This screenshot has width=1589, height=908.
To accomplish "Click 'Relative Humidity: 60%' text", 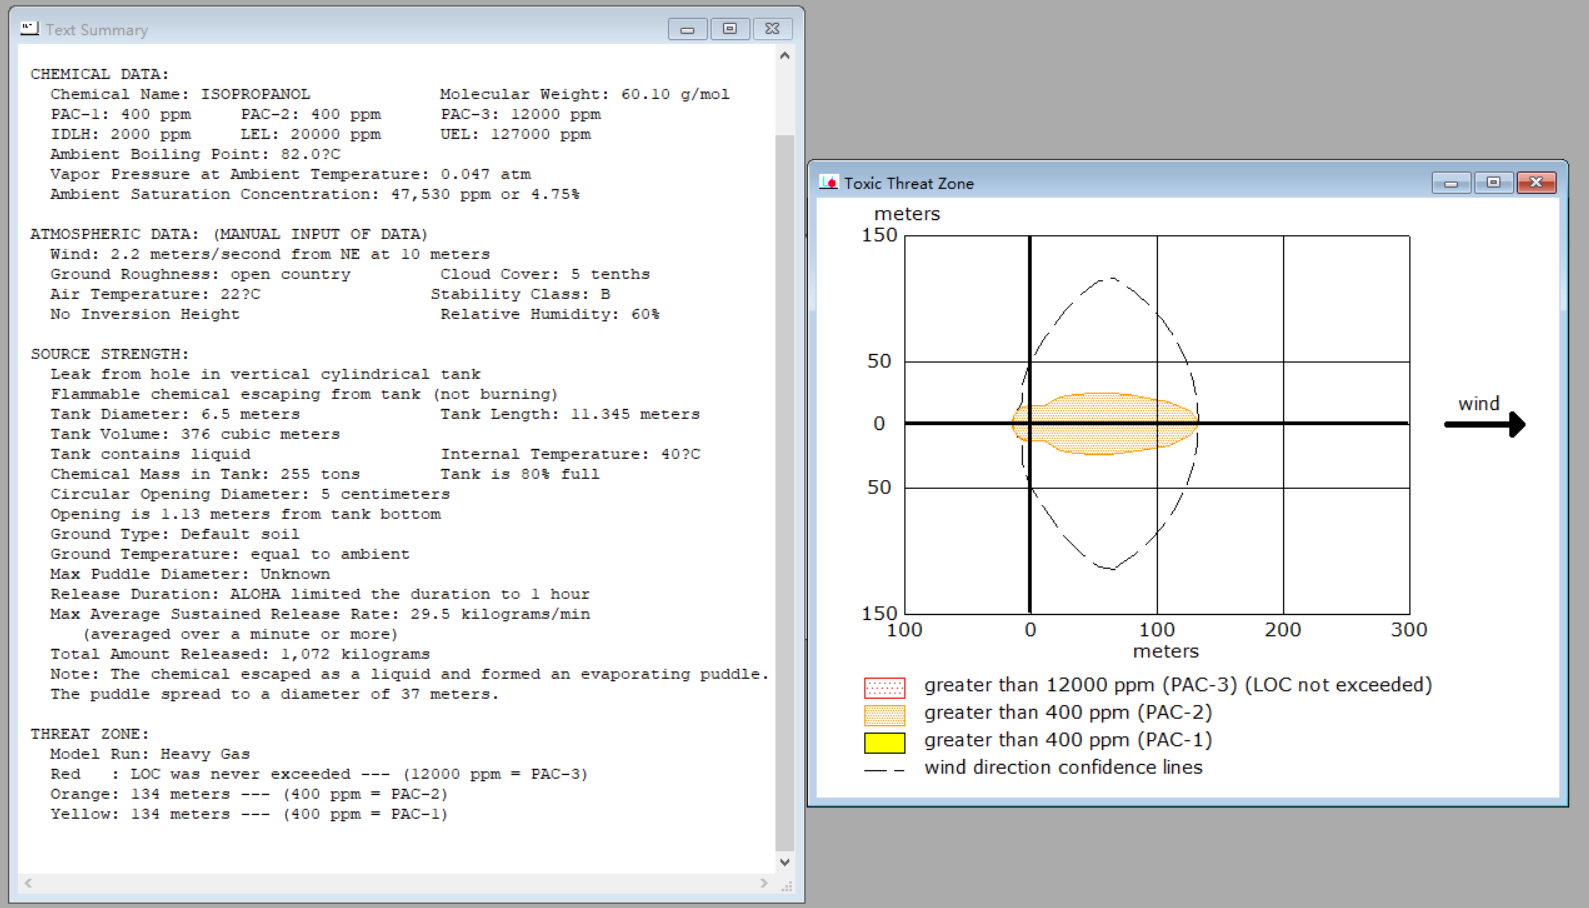I will click(550, 314).
